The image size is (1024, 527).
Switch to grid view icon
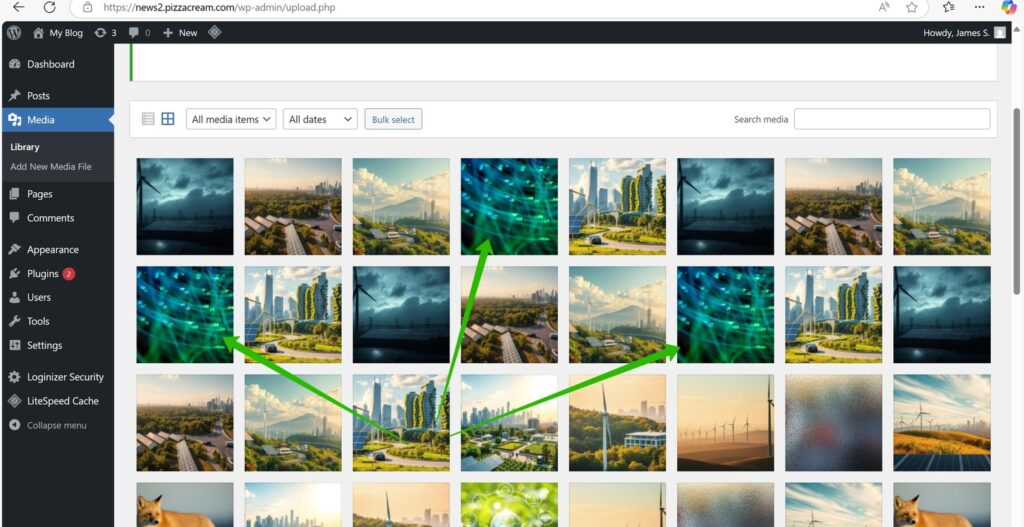168,119
